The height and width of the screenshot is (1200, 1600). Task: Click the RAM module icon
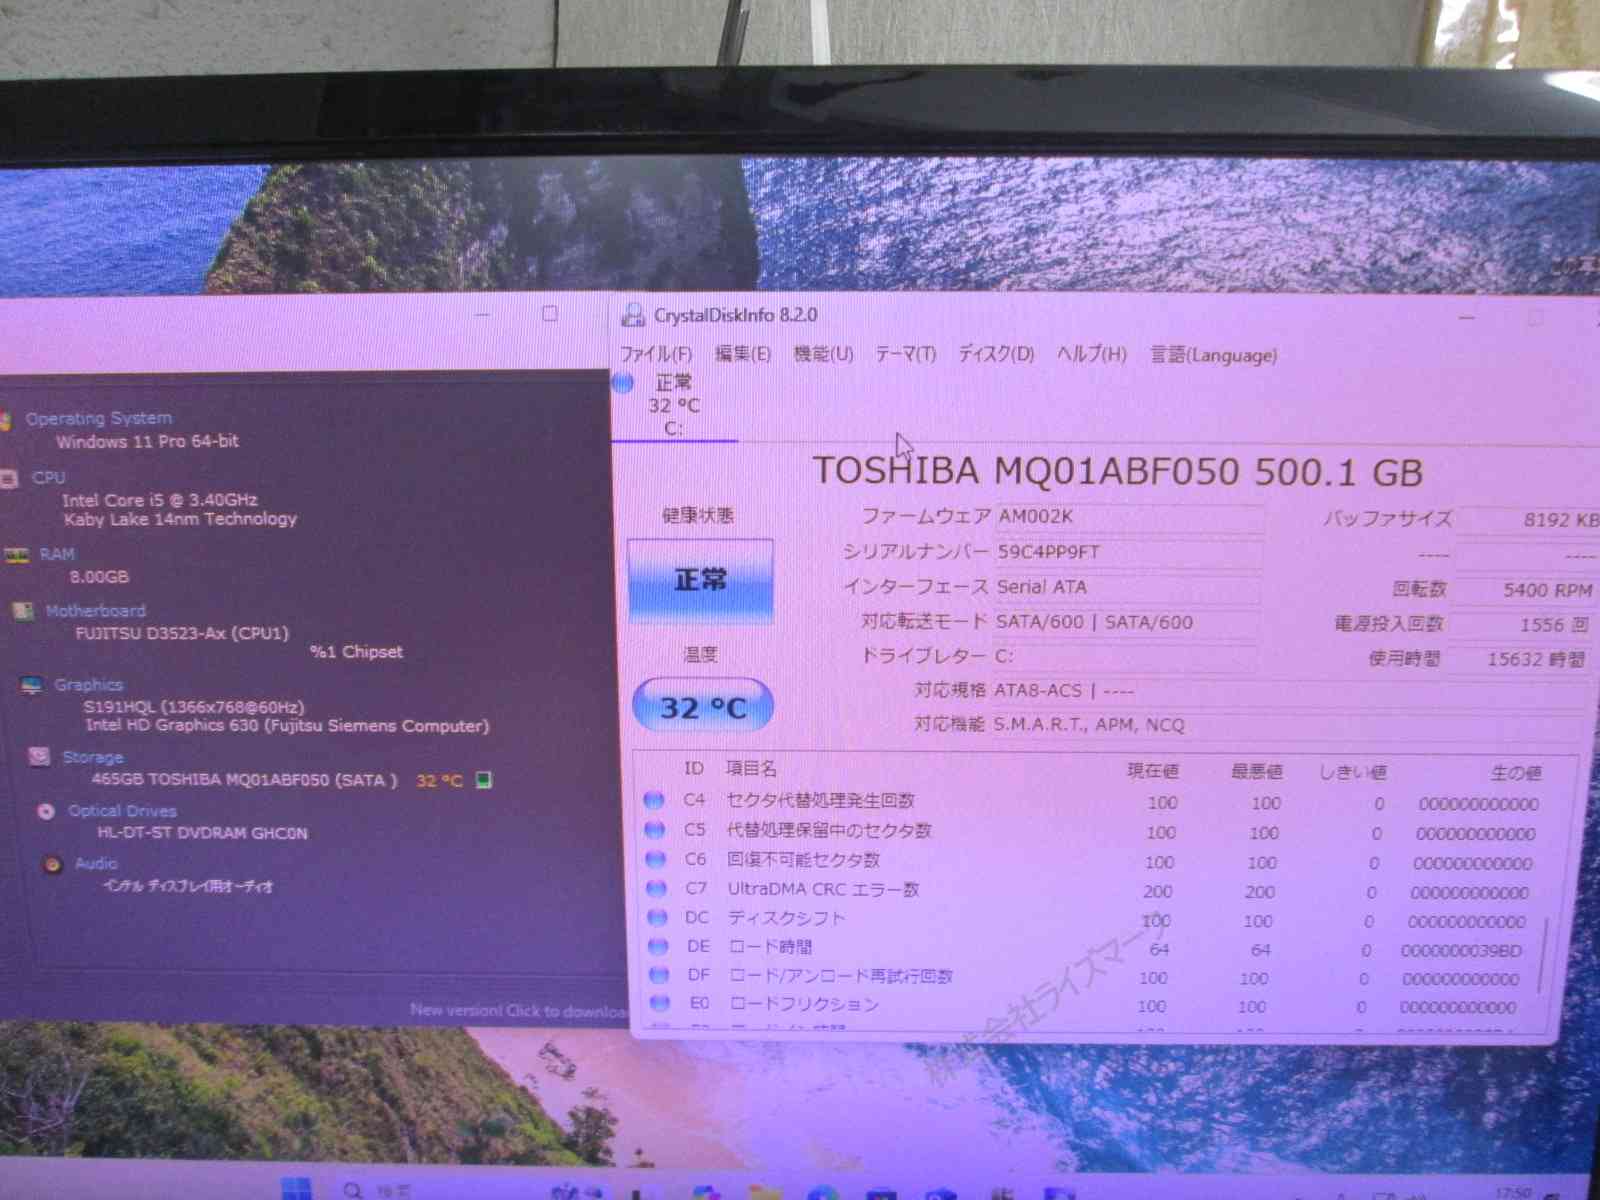coord(17,555)
